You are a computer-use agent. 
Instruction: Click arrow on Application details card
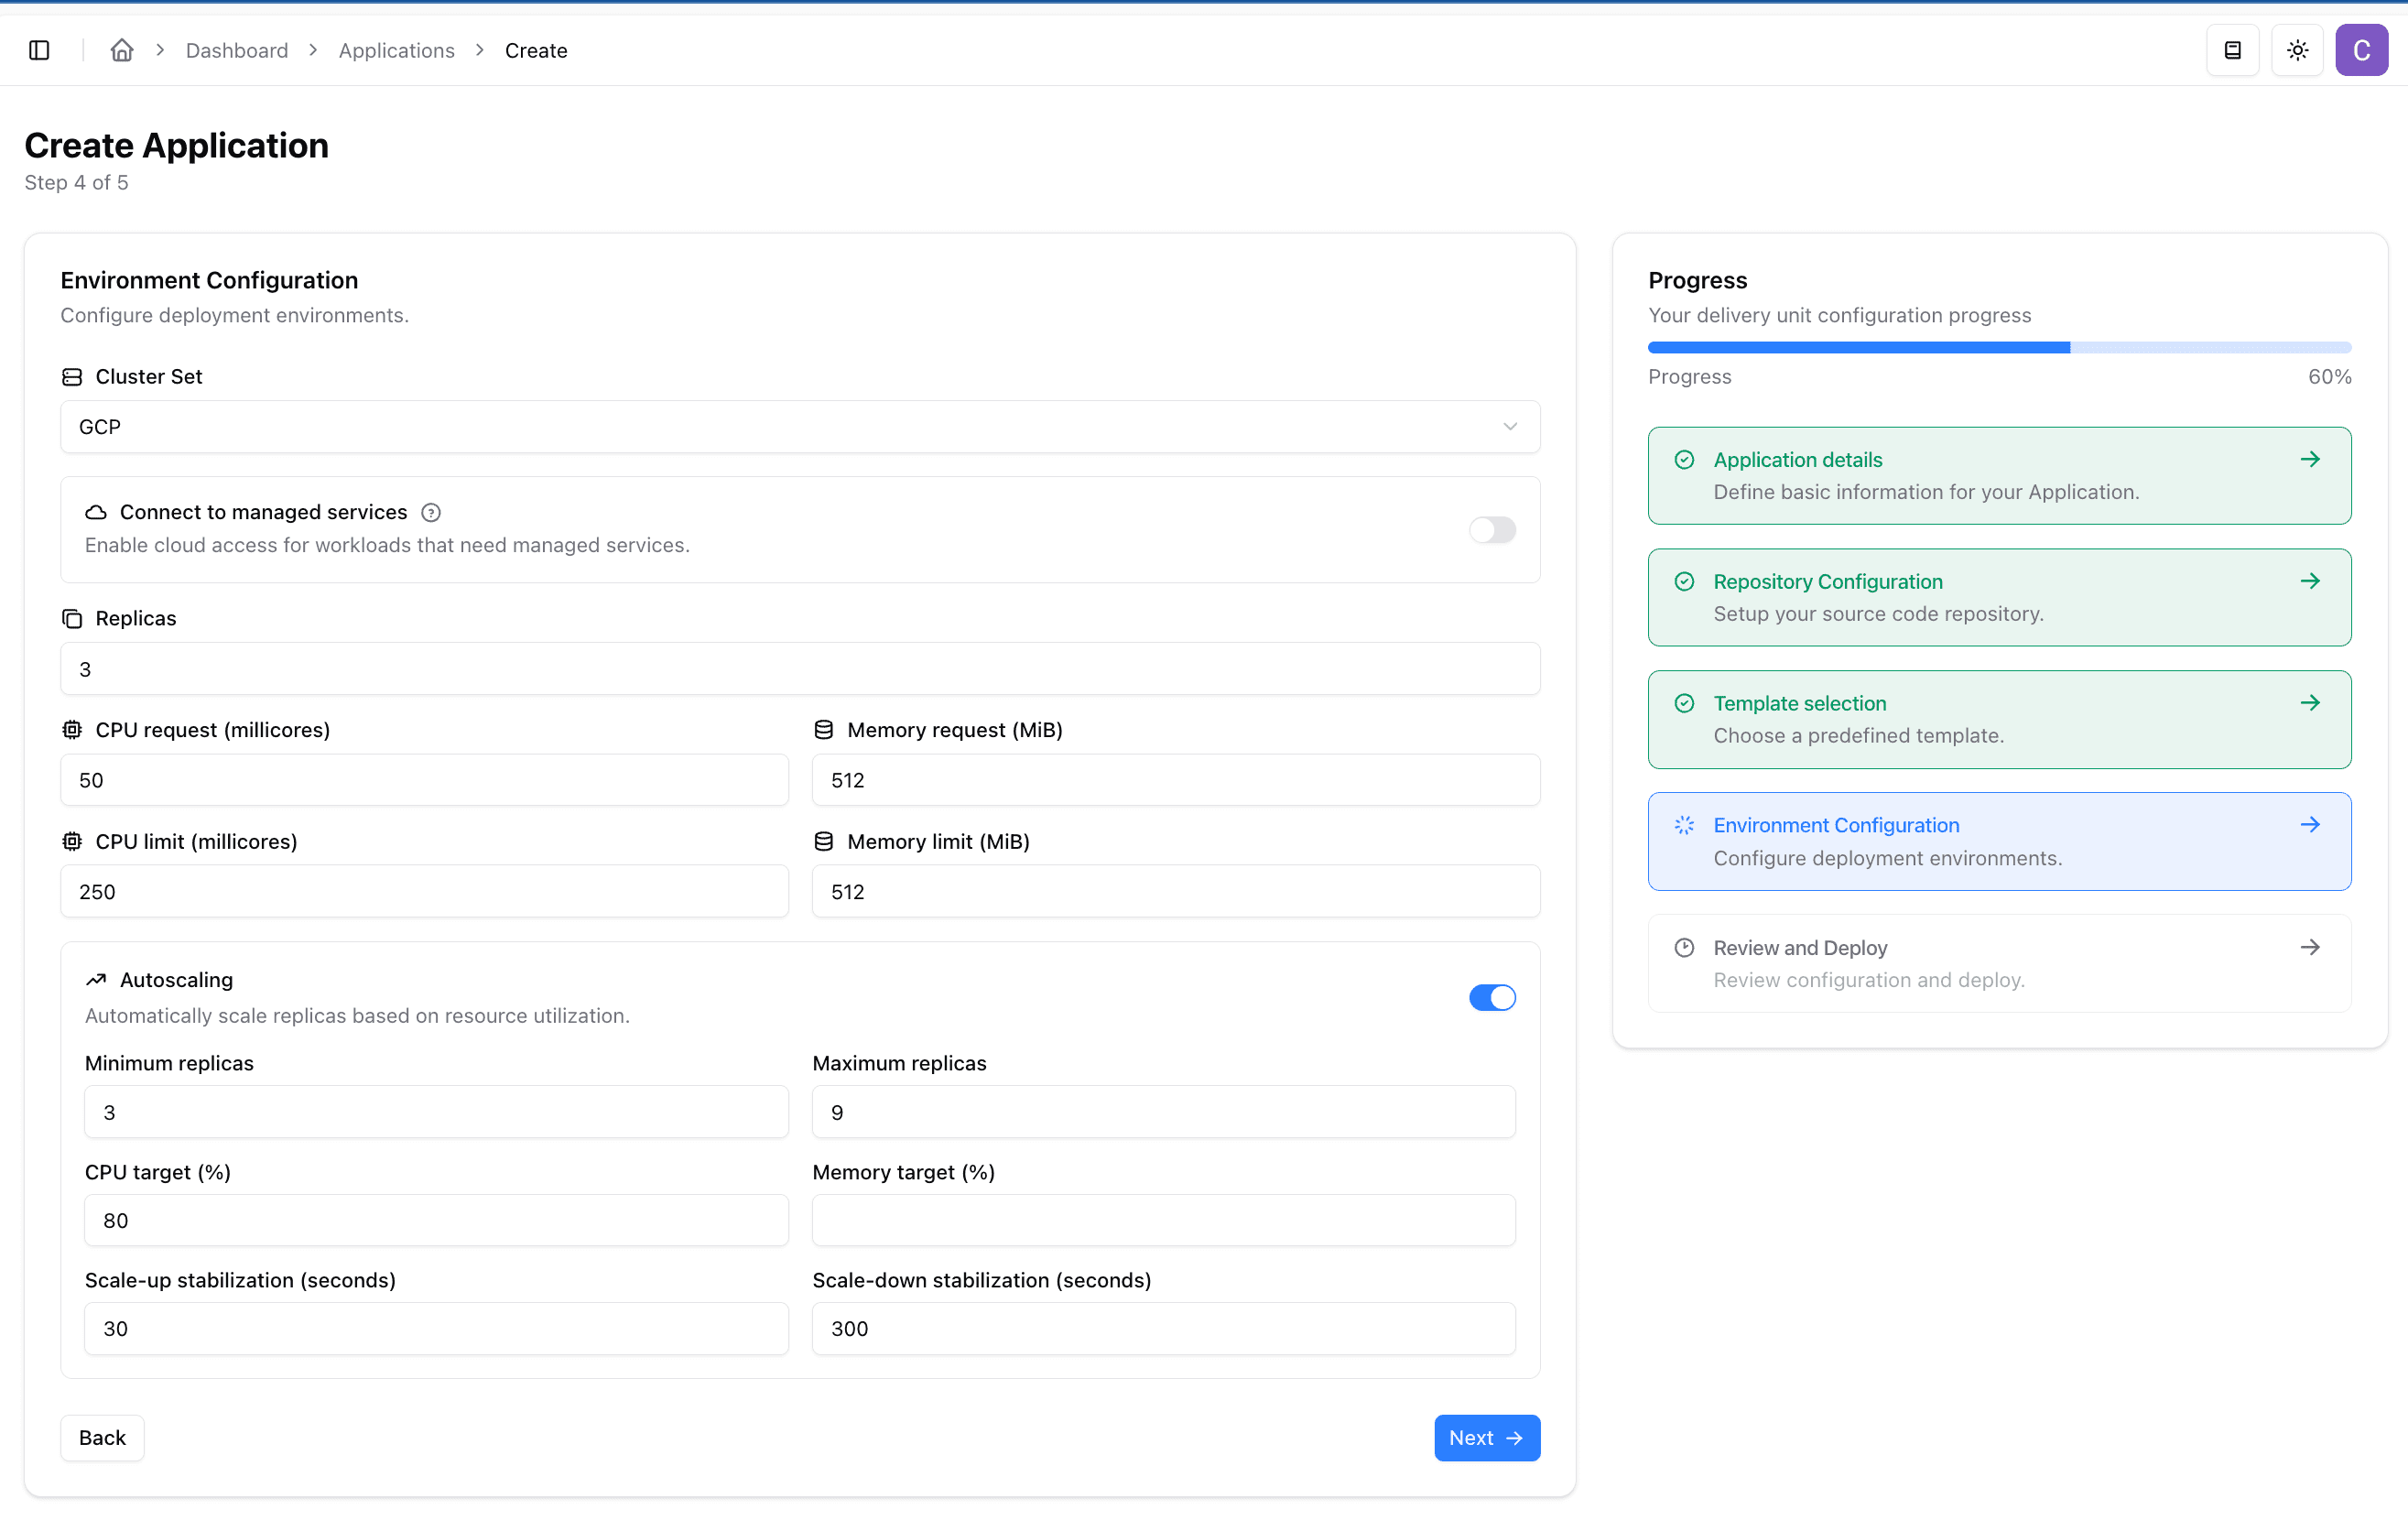tap(2310, 460)
